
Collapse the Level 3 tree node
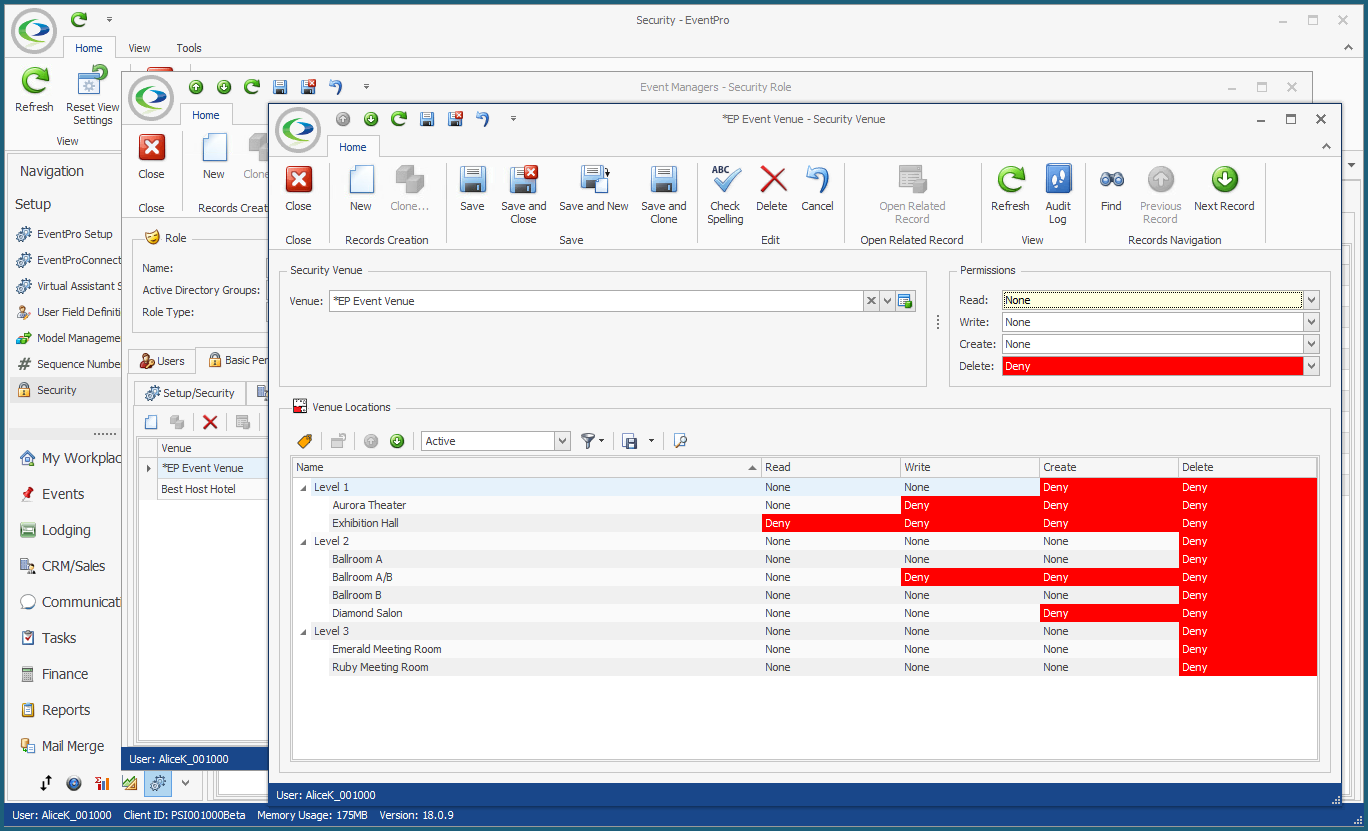pos(303,632)
